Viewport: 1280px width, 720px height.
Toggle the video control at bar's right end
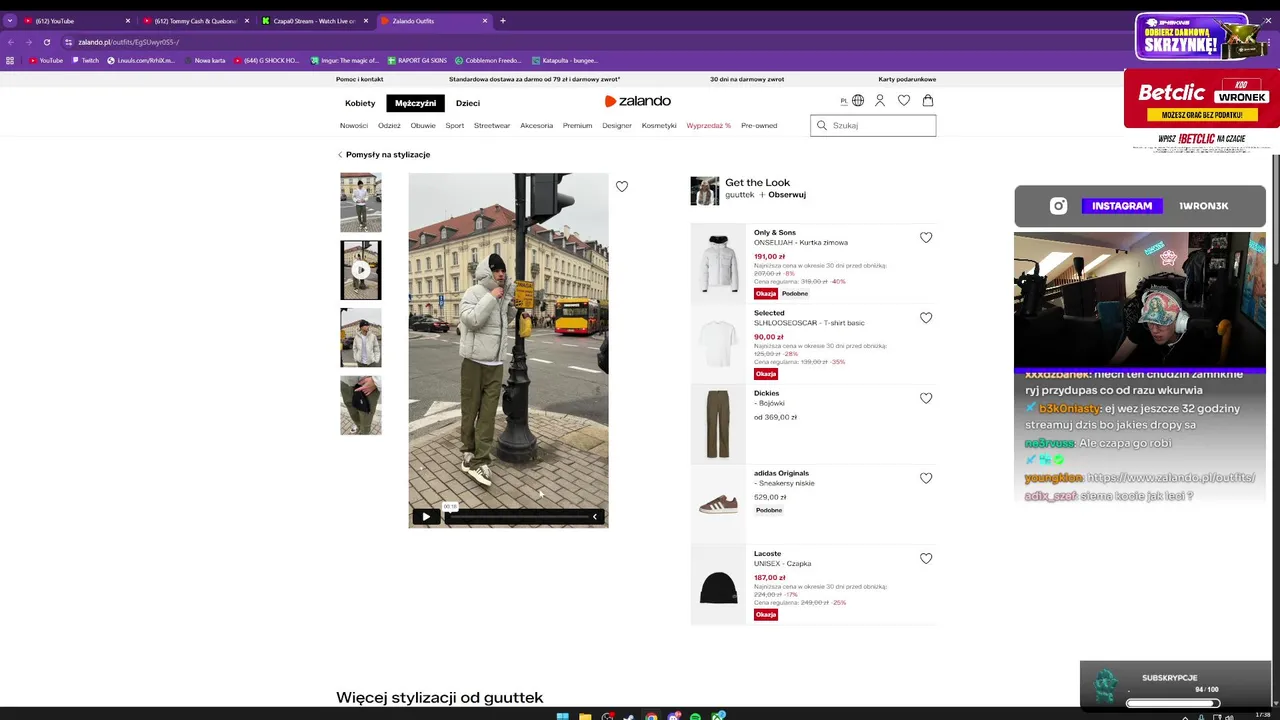tap(596, 517)
